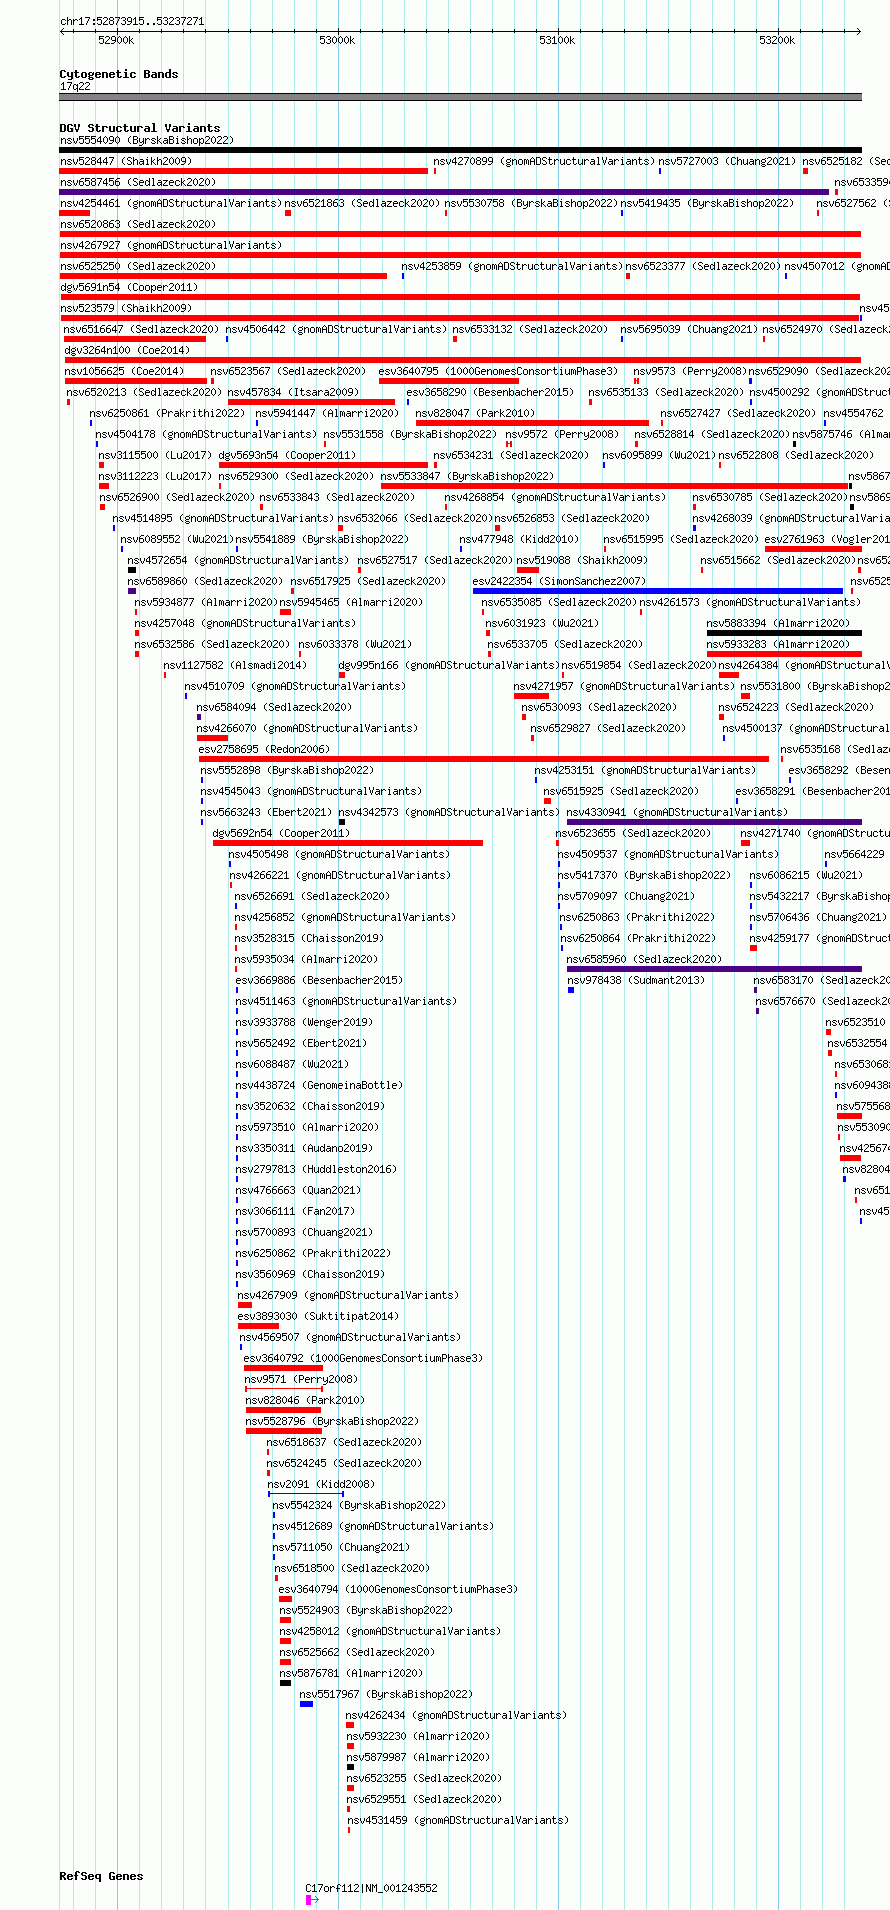Click the 53000k ruler position label
The width and height of the screenshot is (890, 1910).
click(337, 40)
